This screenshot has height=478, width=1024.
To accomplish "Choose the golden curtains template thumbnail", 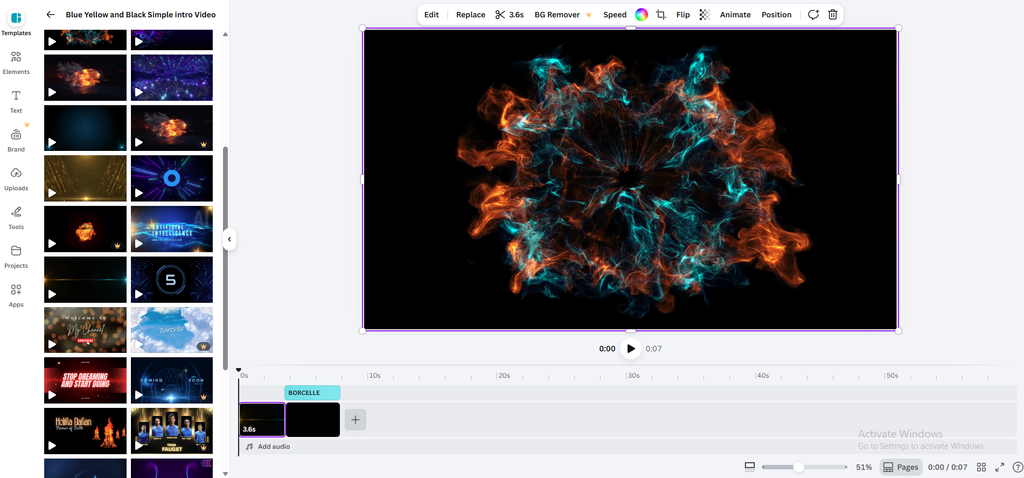I will point(85,178).
